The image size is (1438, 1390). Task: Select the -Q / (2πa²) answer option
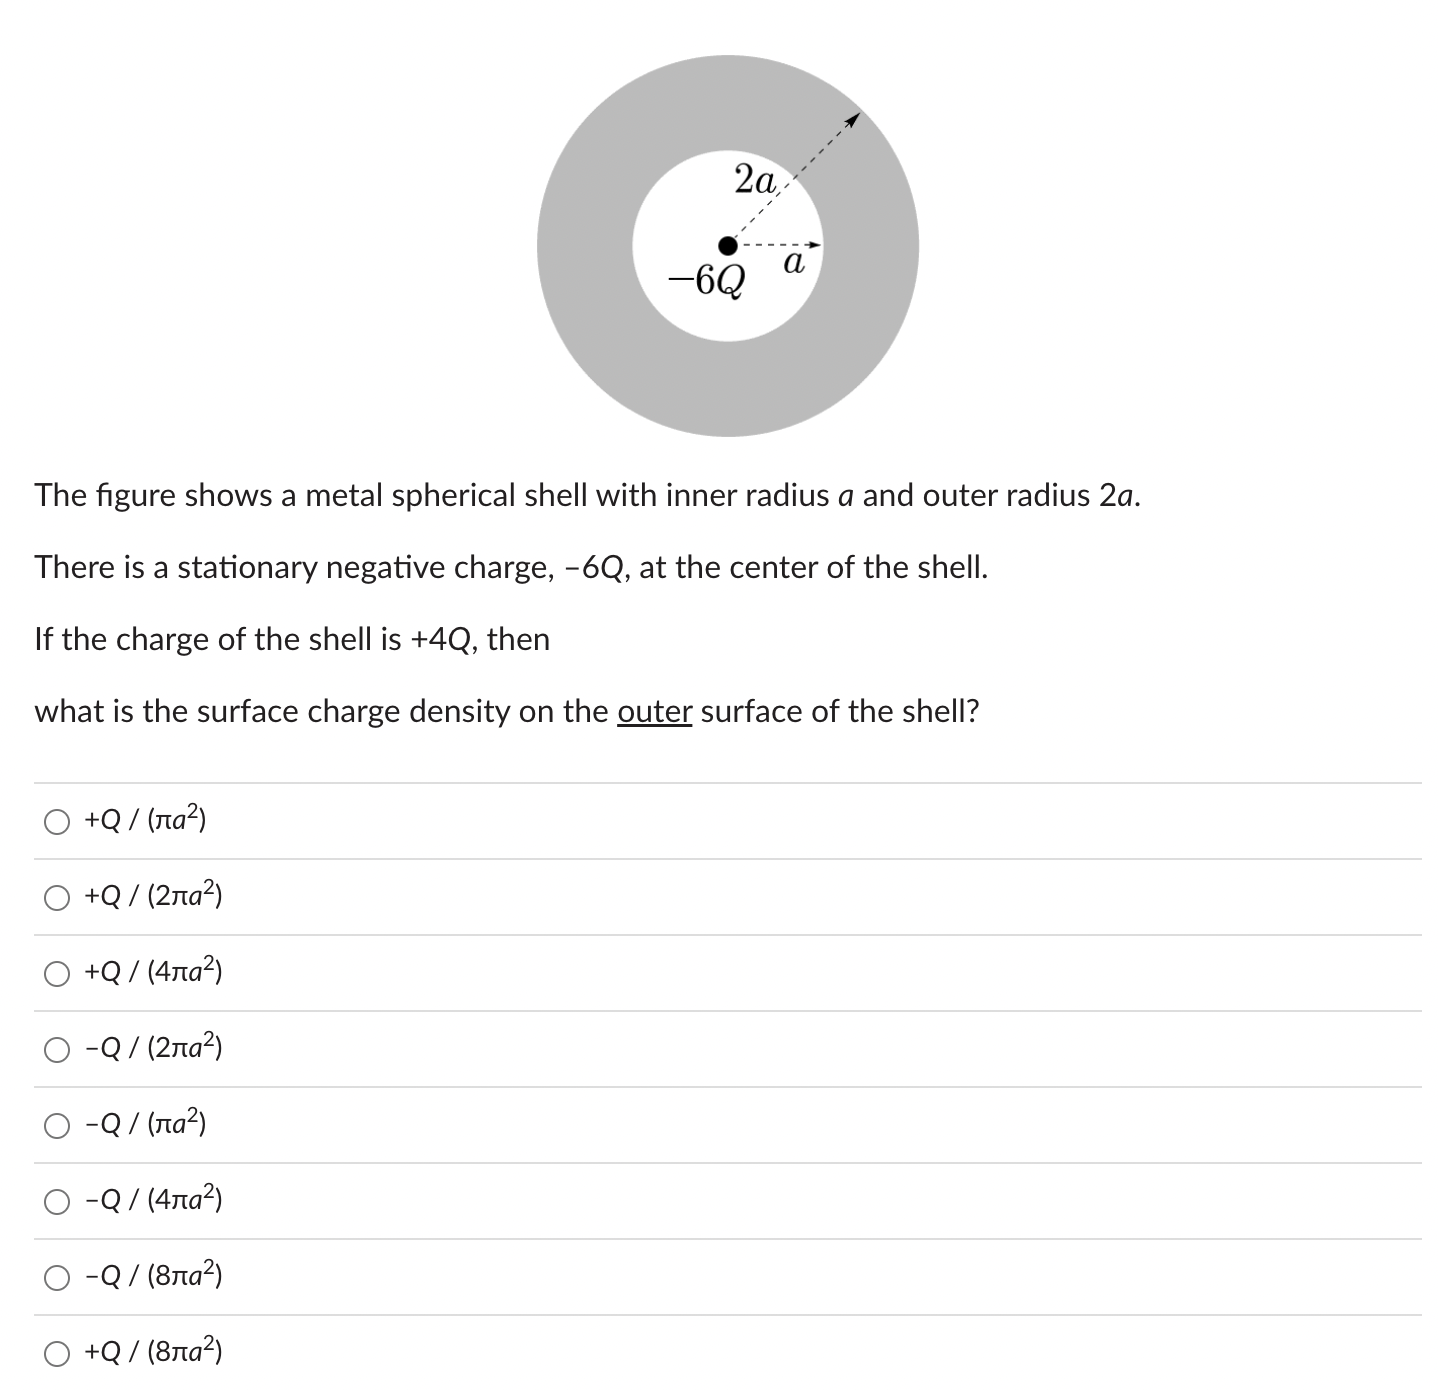(x=152, y=1049)
